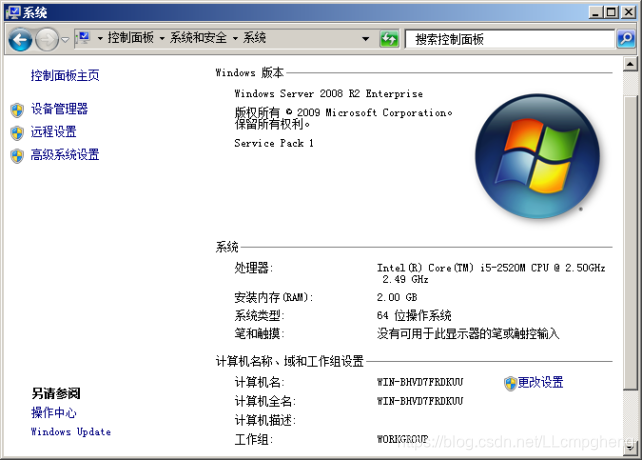Viewport: 643px width, 460px height.
Task: Click the greyed forward arrow button
Action: tap(47, 39)
